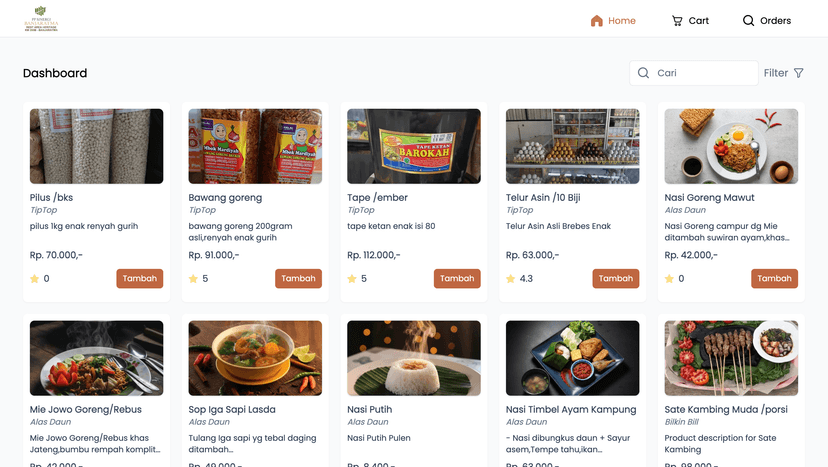This screenshot has width=828, height=467.
Task: Click the search magnifier icon in Cari field
Action: [x=644, y=73]
